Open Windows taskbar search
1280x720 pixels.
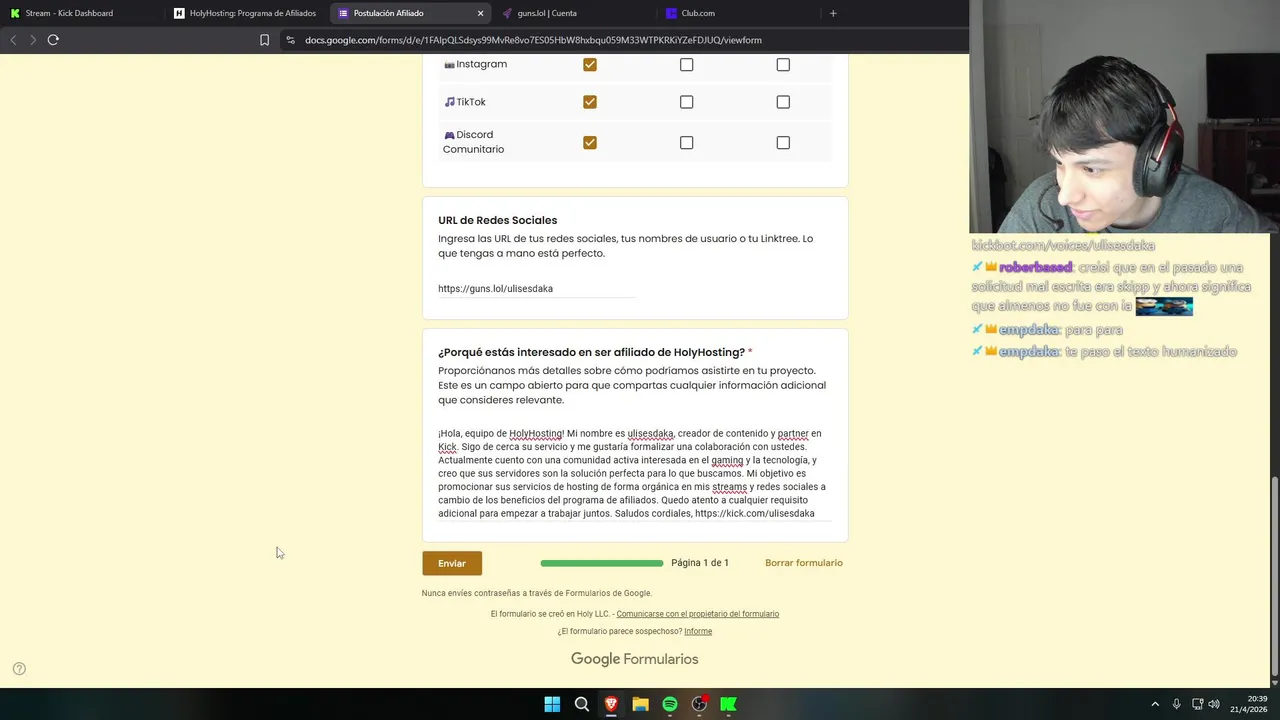click(x=581, y=704)
